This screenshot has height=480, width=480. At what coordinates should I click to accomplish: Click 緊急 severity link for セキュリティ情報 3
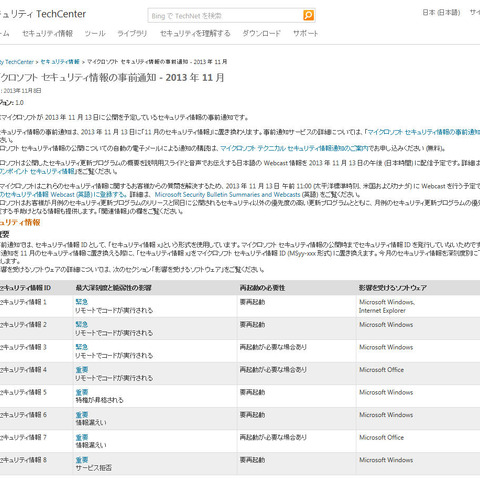81,347
